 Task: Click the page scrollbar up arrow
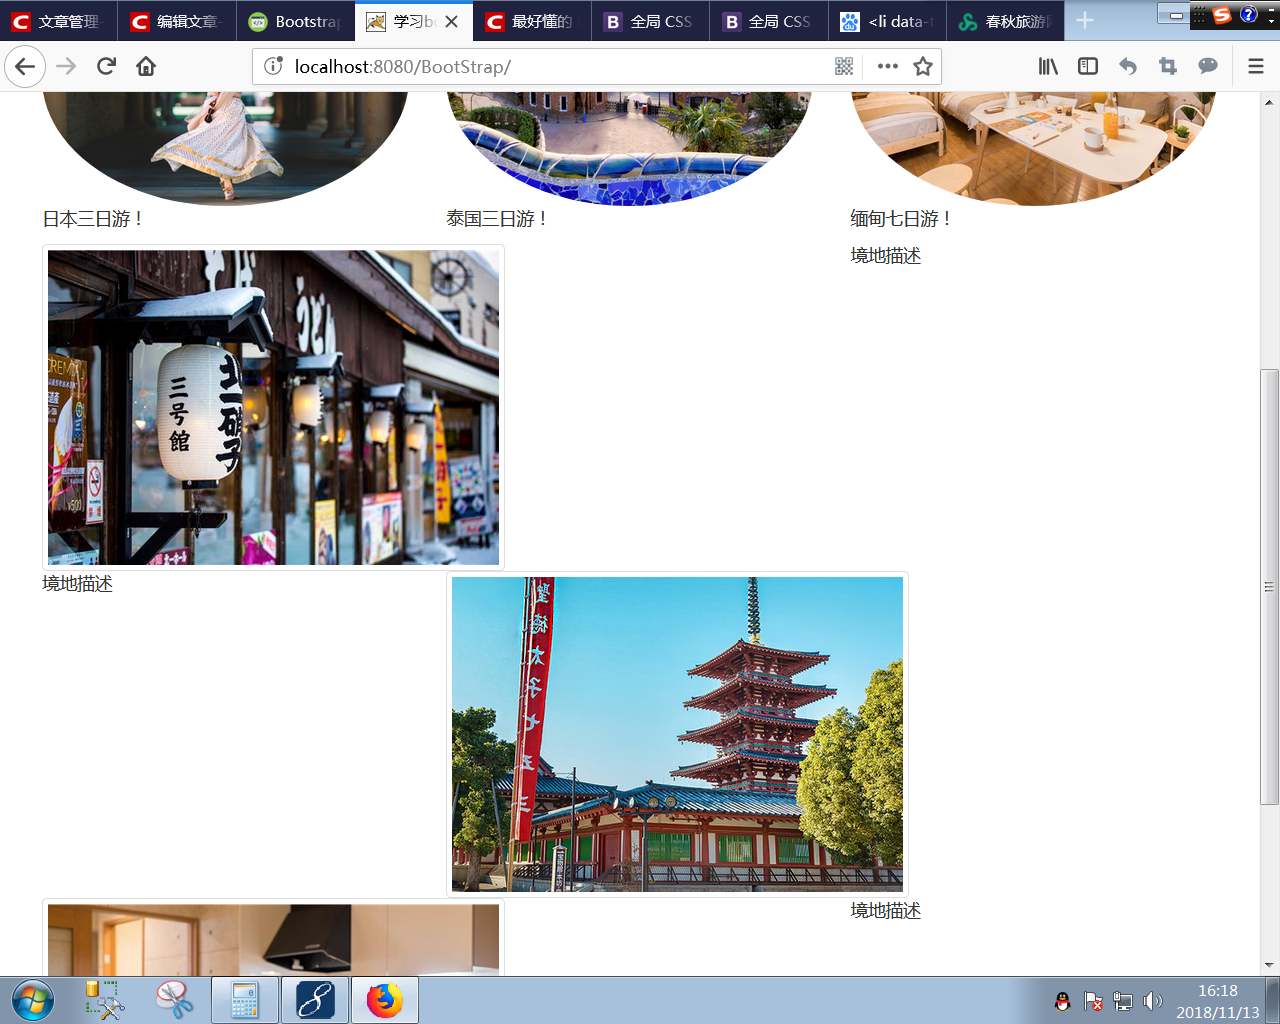click(1269, 102)
